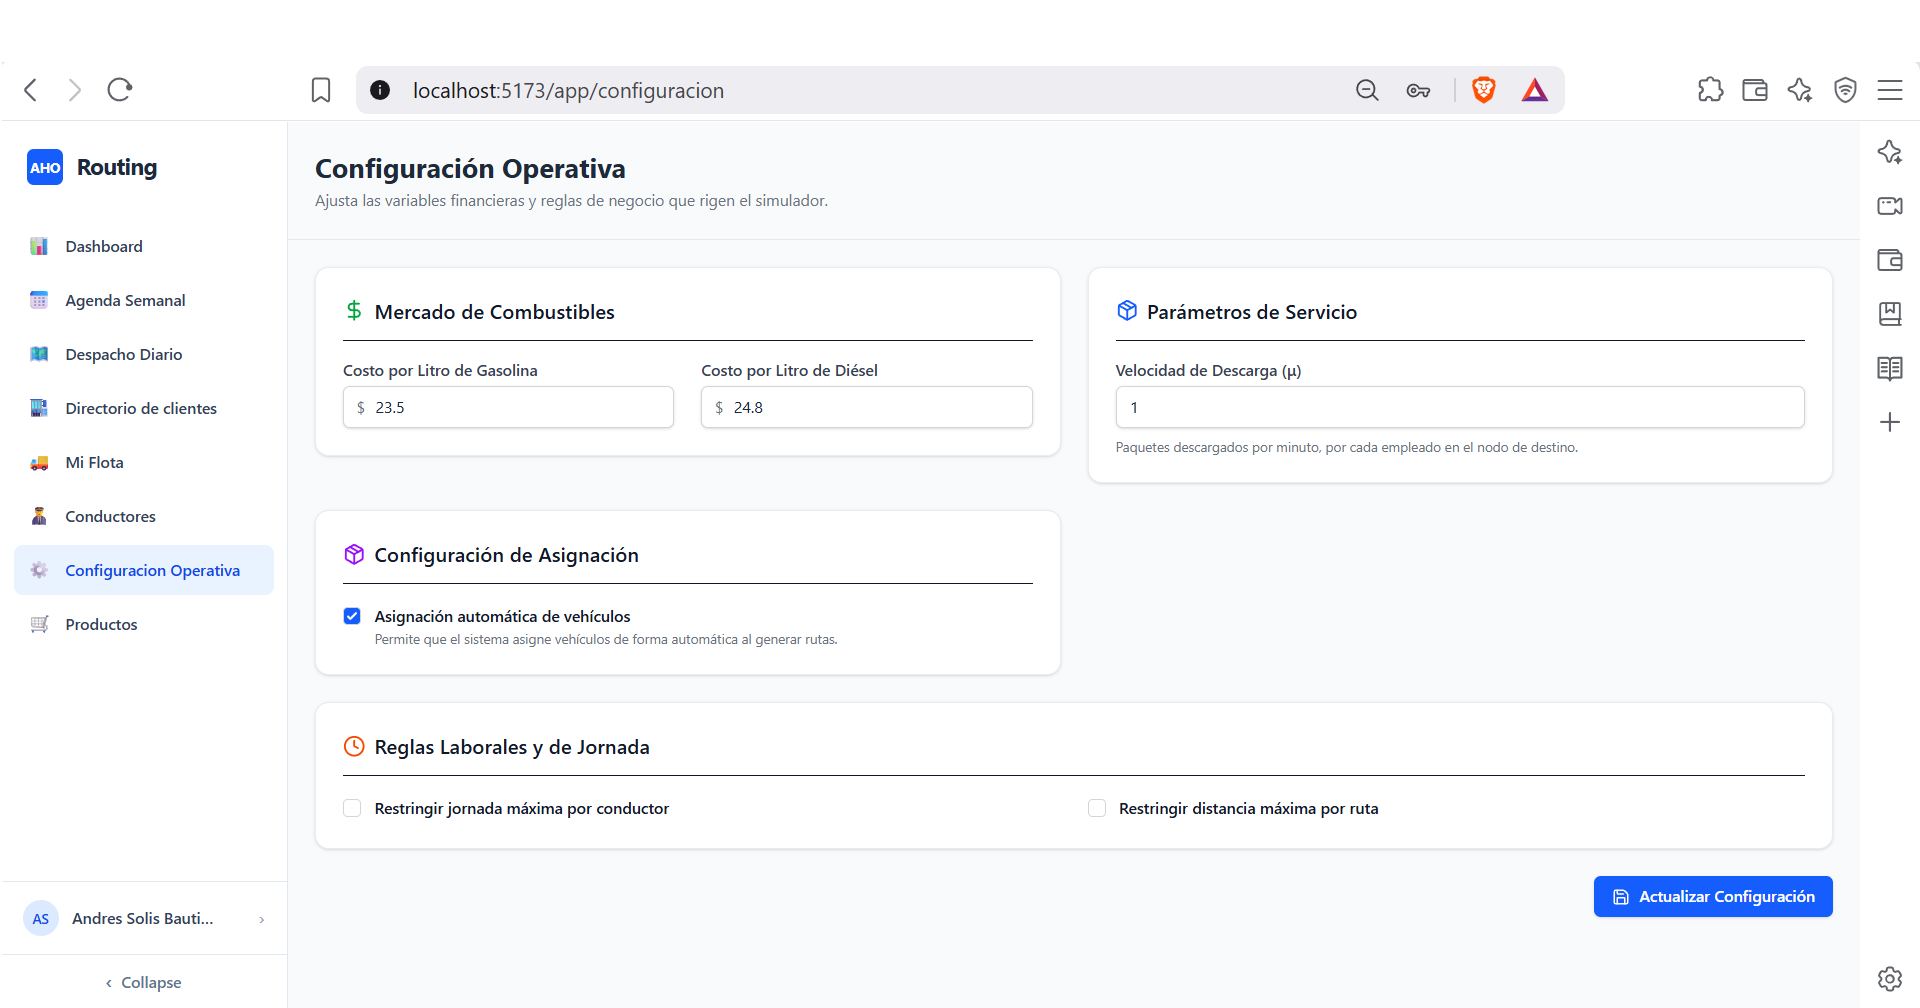This screenshot has height=1008, width=1920.
Task: Click the site info icon in address bar
Action: (x=380, y=90)
